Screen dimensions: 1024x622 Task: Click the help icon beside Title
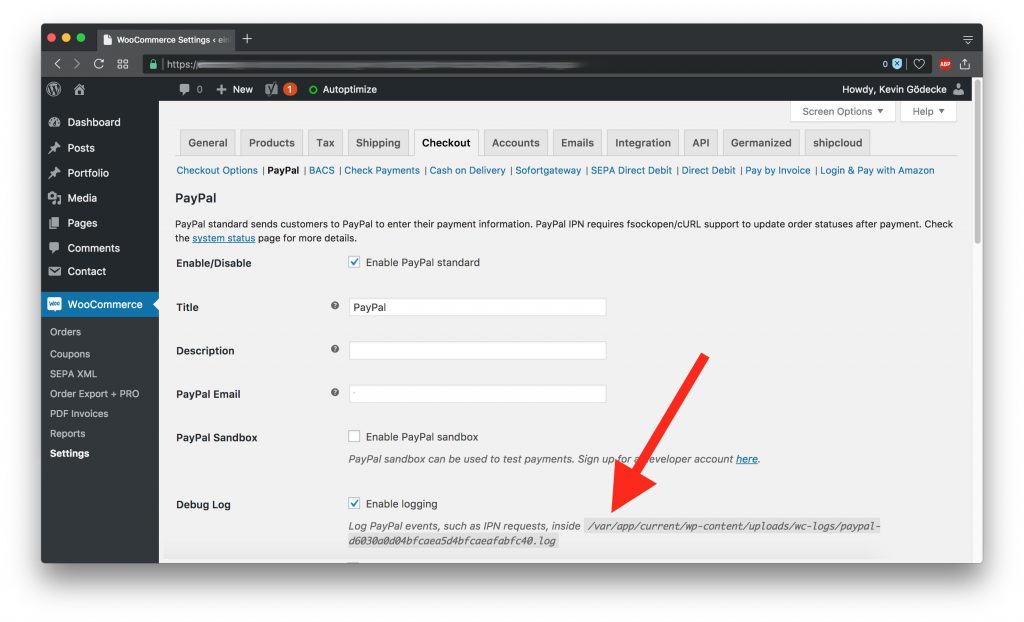tap(335, 306)
